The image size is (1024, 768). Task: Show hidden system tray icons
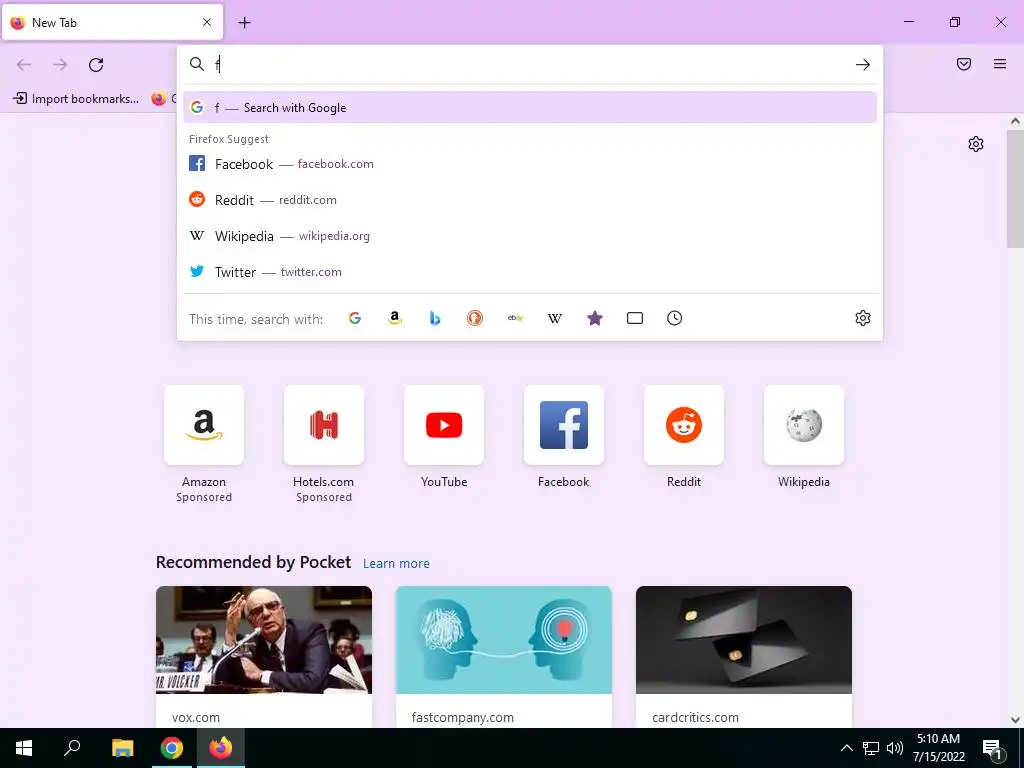coord(846,748)
